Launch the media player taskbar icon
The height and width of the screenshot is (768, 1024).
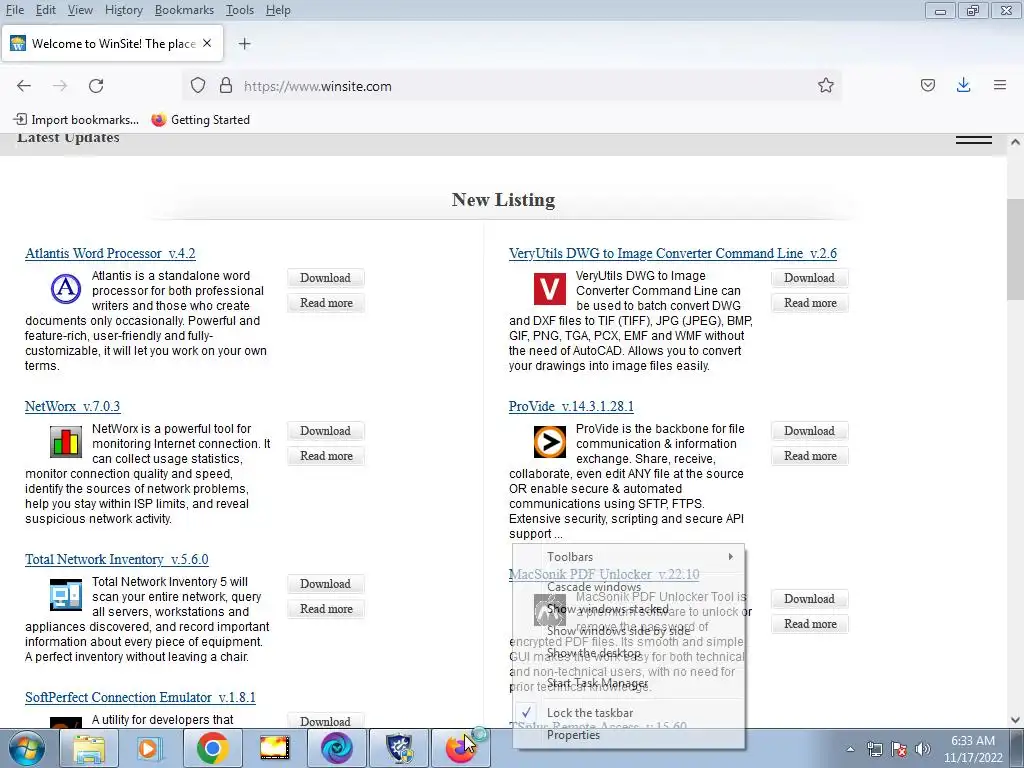tap(150, 748)
